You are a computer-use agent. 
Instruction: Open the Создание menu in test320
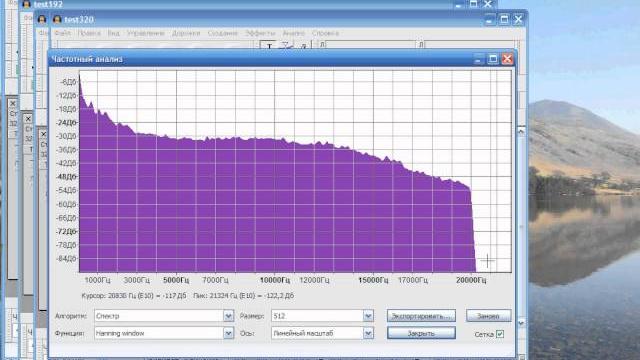coord(222,33)
